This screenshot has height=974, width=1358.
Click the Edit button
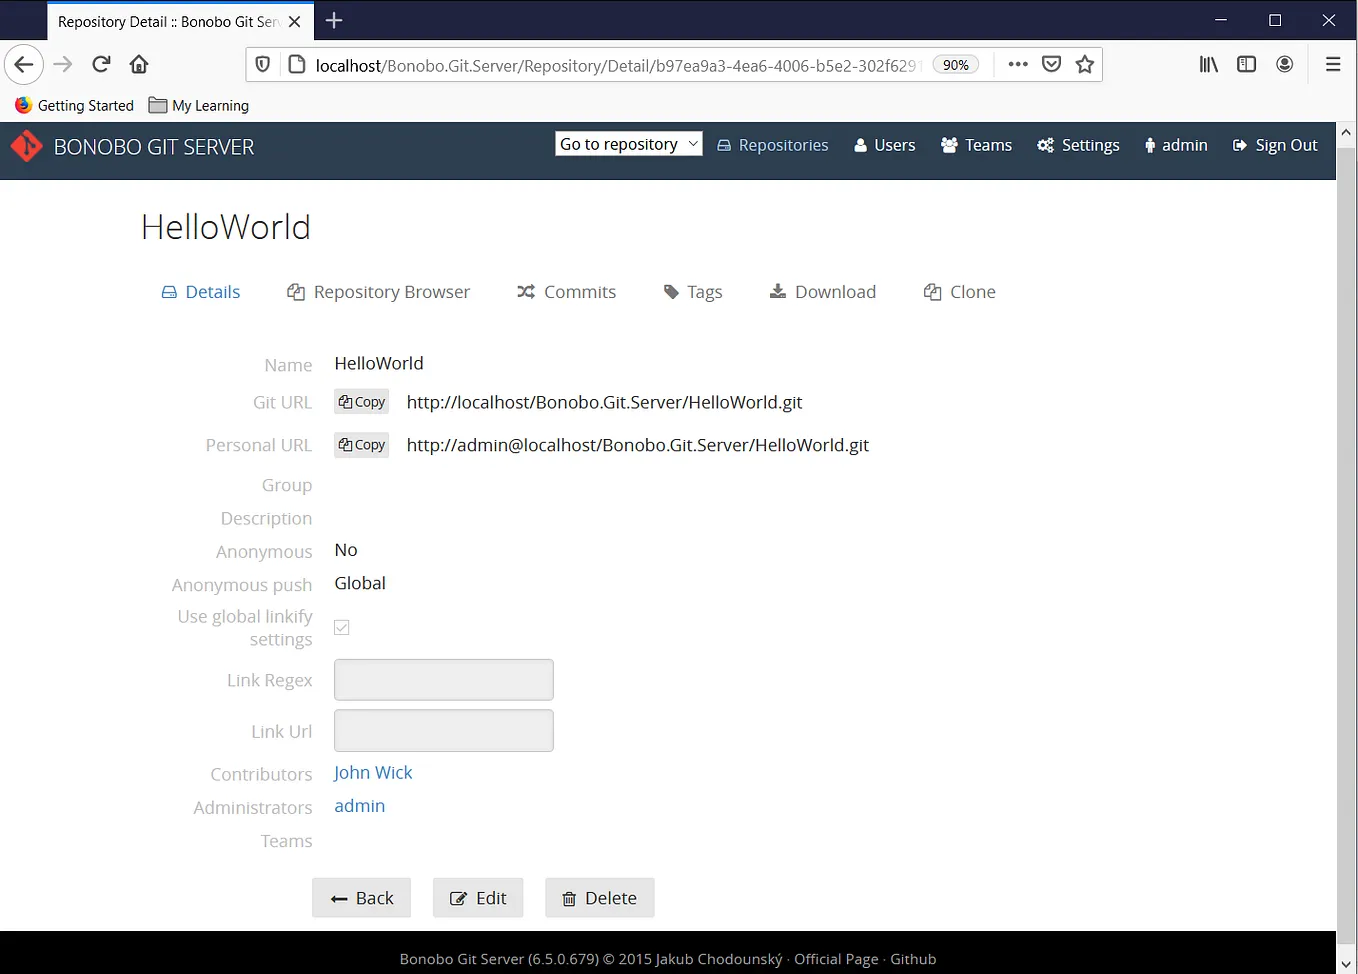coord(478,897)
